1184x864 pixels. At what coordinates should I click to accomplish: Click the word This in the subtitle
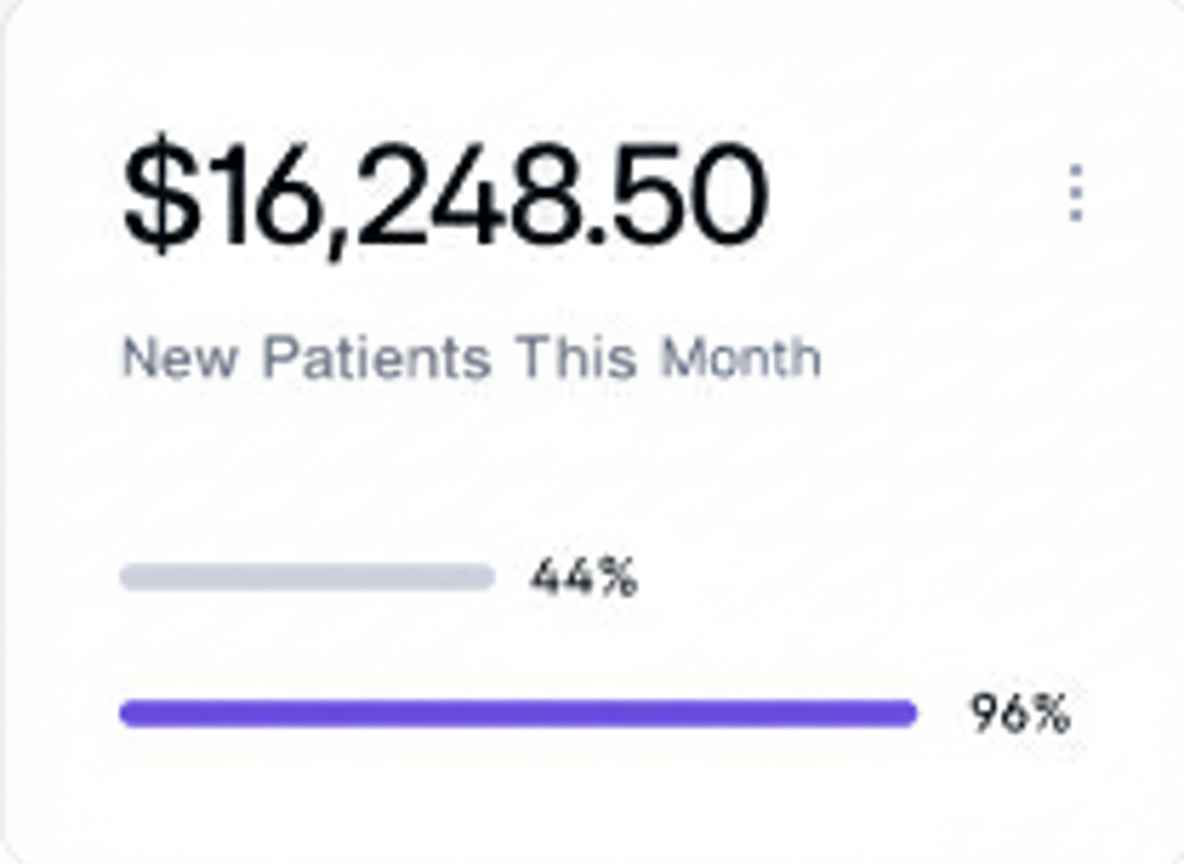(x=577, y=357)
